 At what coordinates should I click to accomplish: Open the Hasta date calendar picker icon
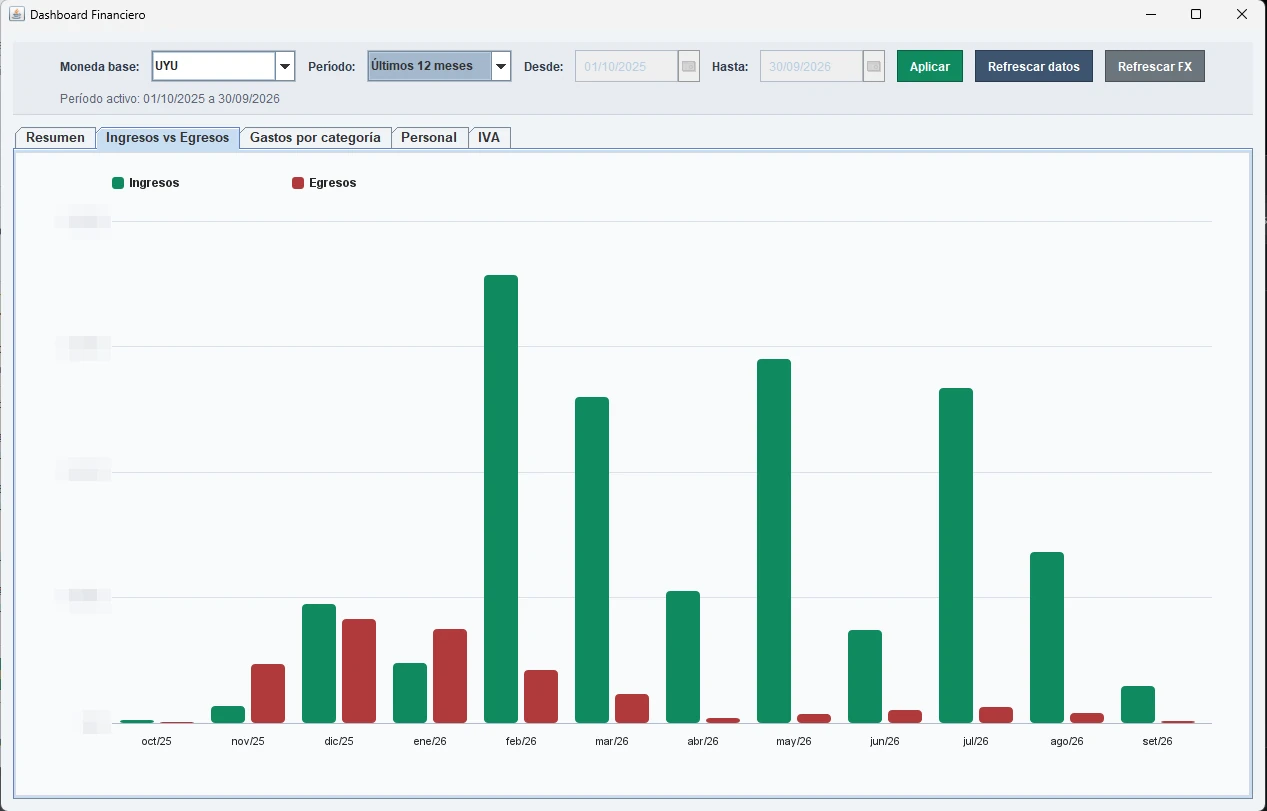click(874, 66)
